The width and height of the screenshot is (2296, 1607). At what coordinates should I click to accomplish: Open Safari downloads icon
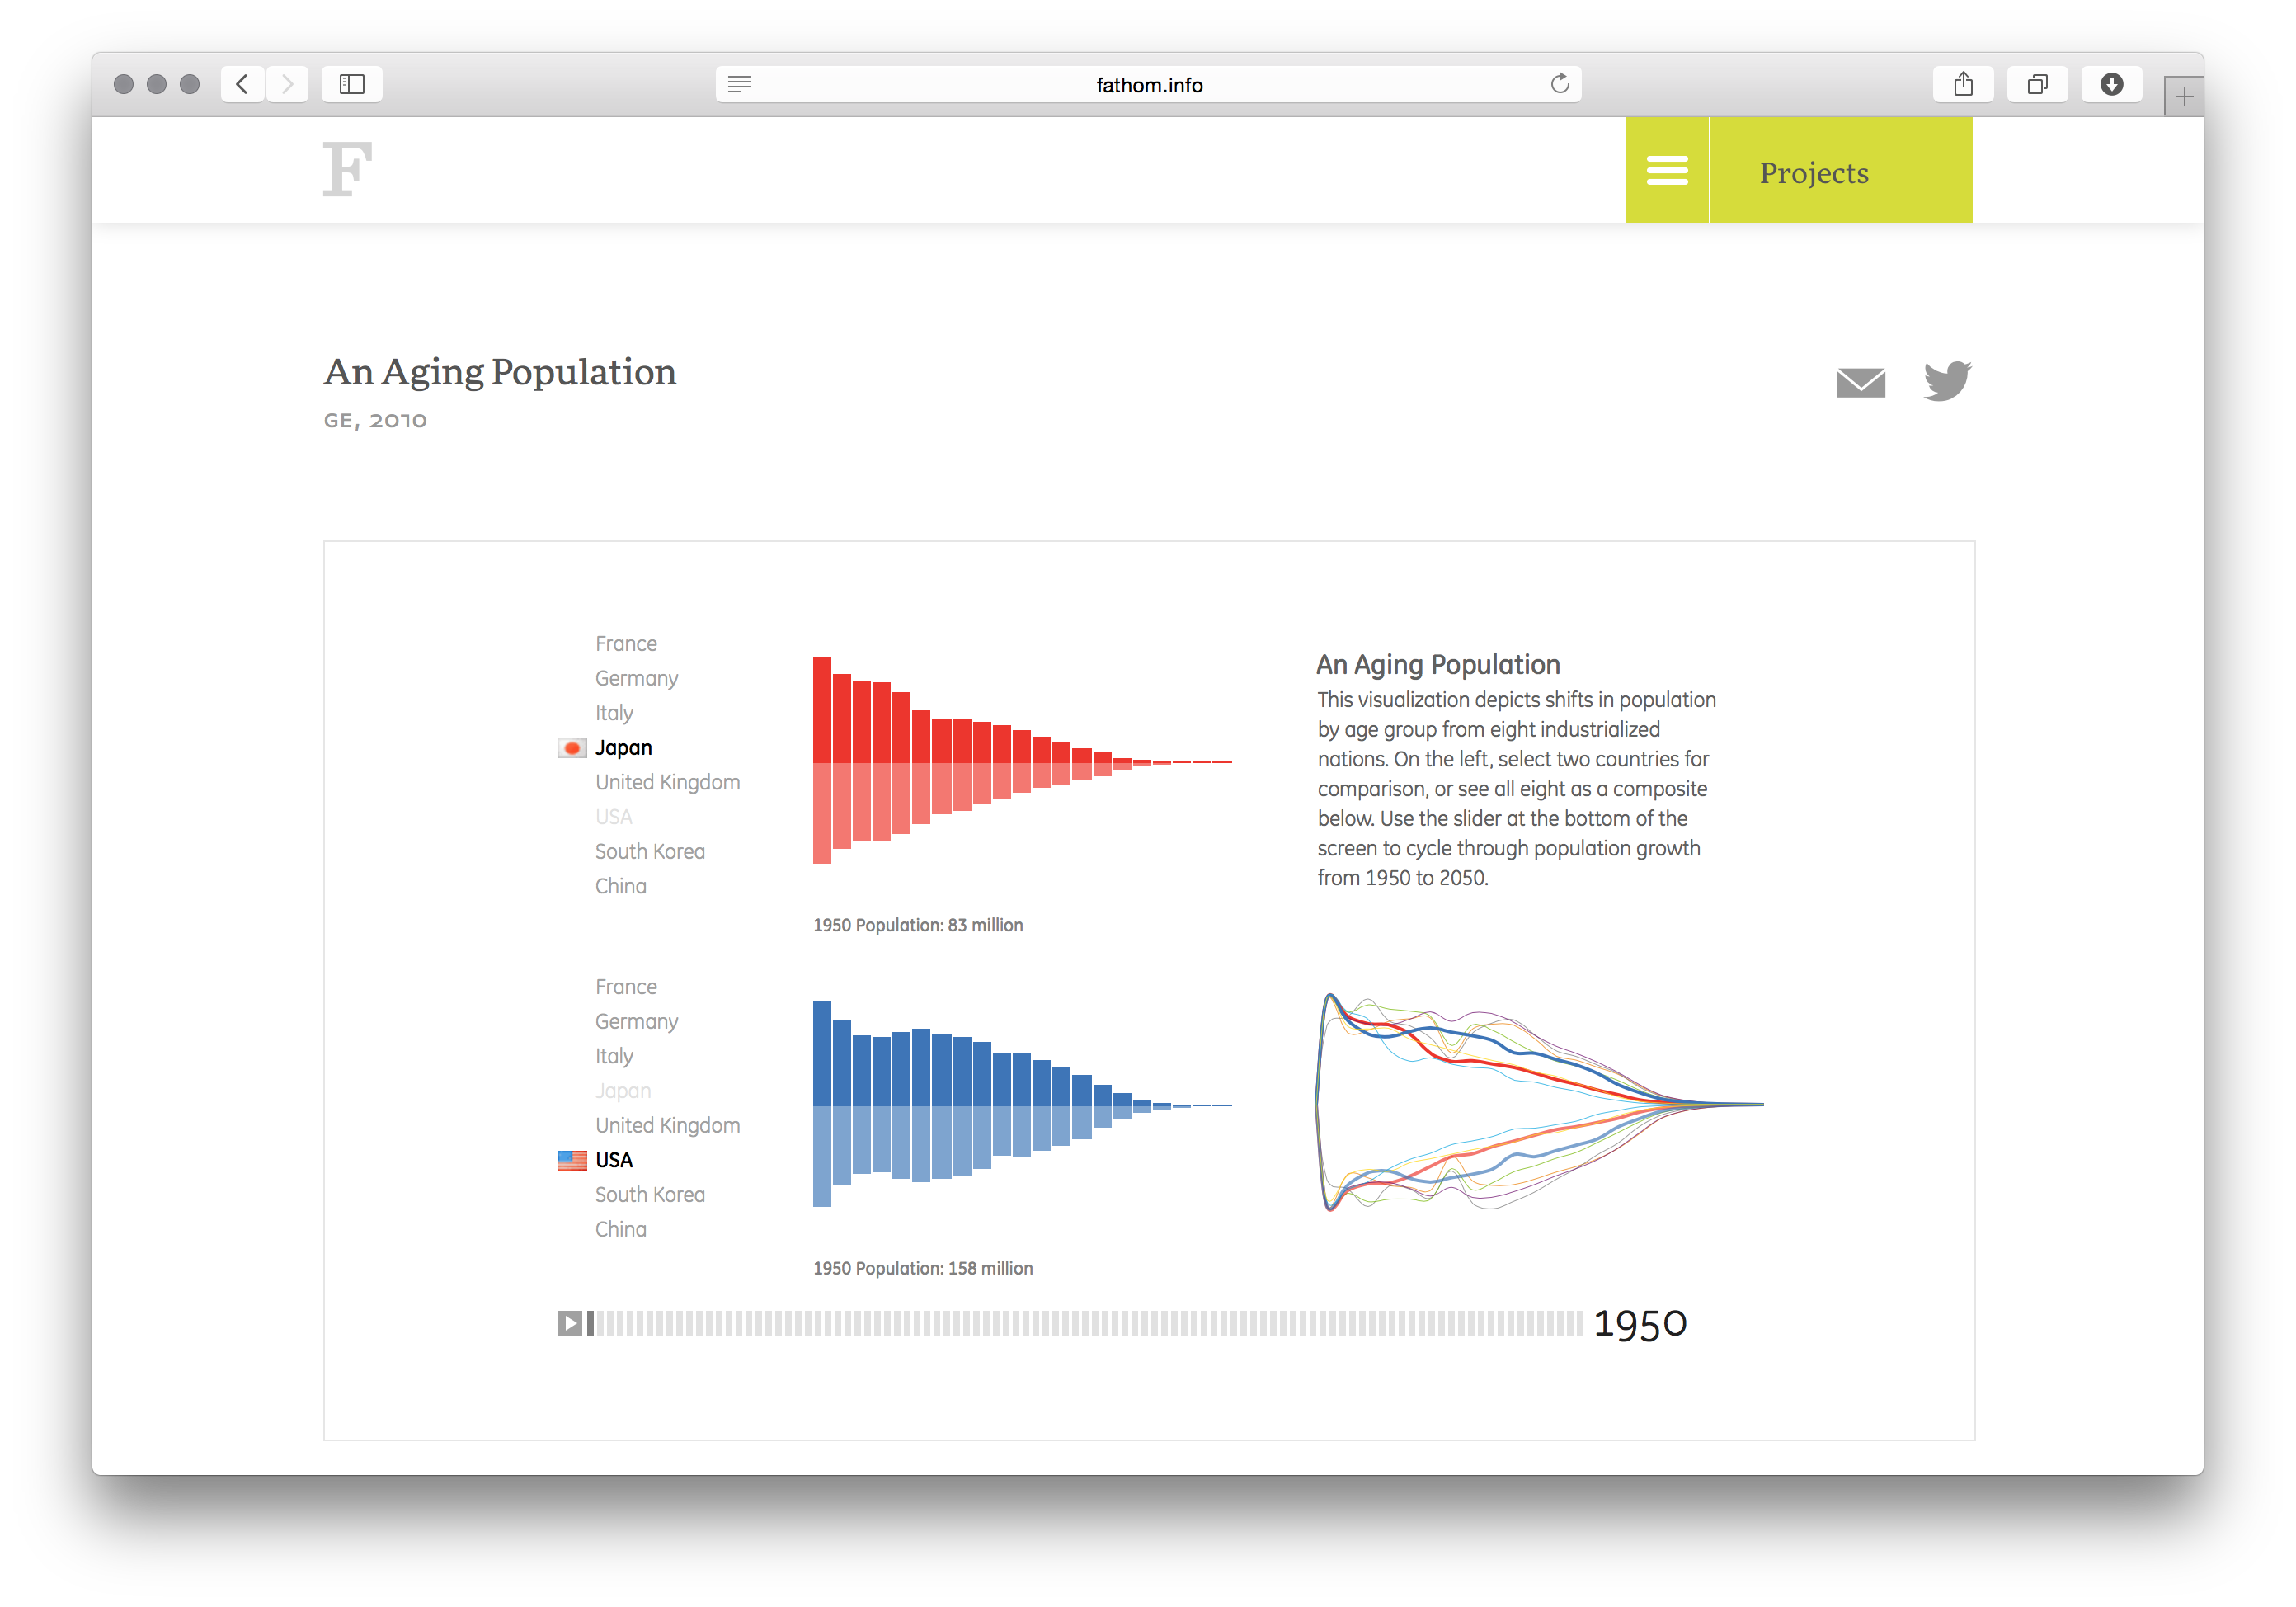point(2111,84)
